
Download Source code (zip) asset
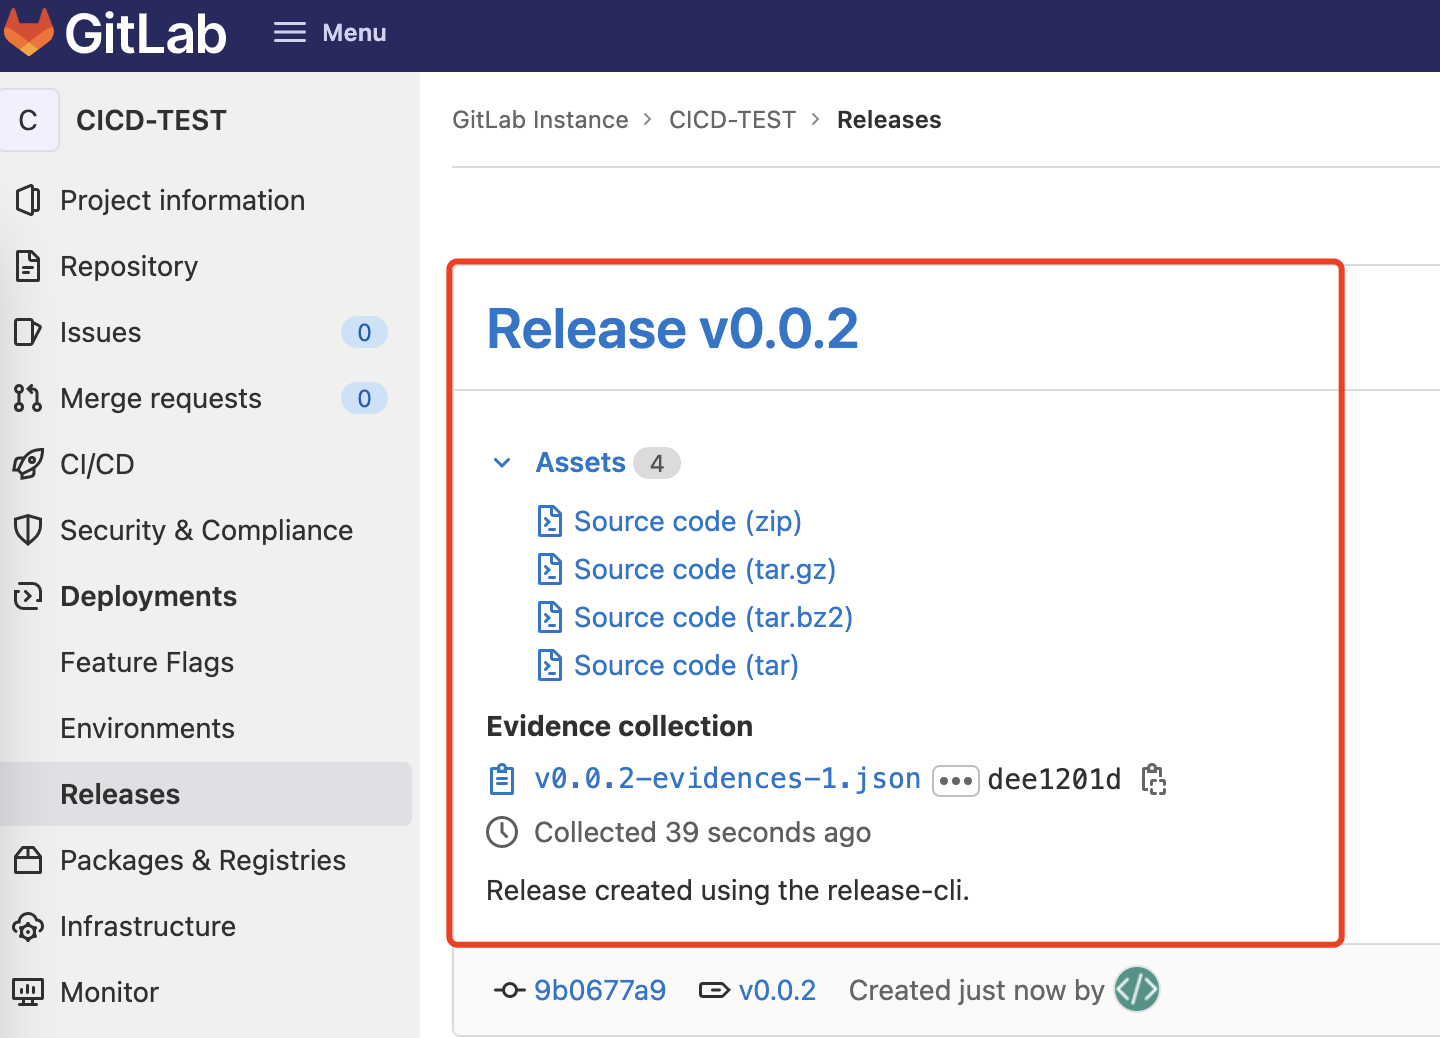[687, 521]
